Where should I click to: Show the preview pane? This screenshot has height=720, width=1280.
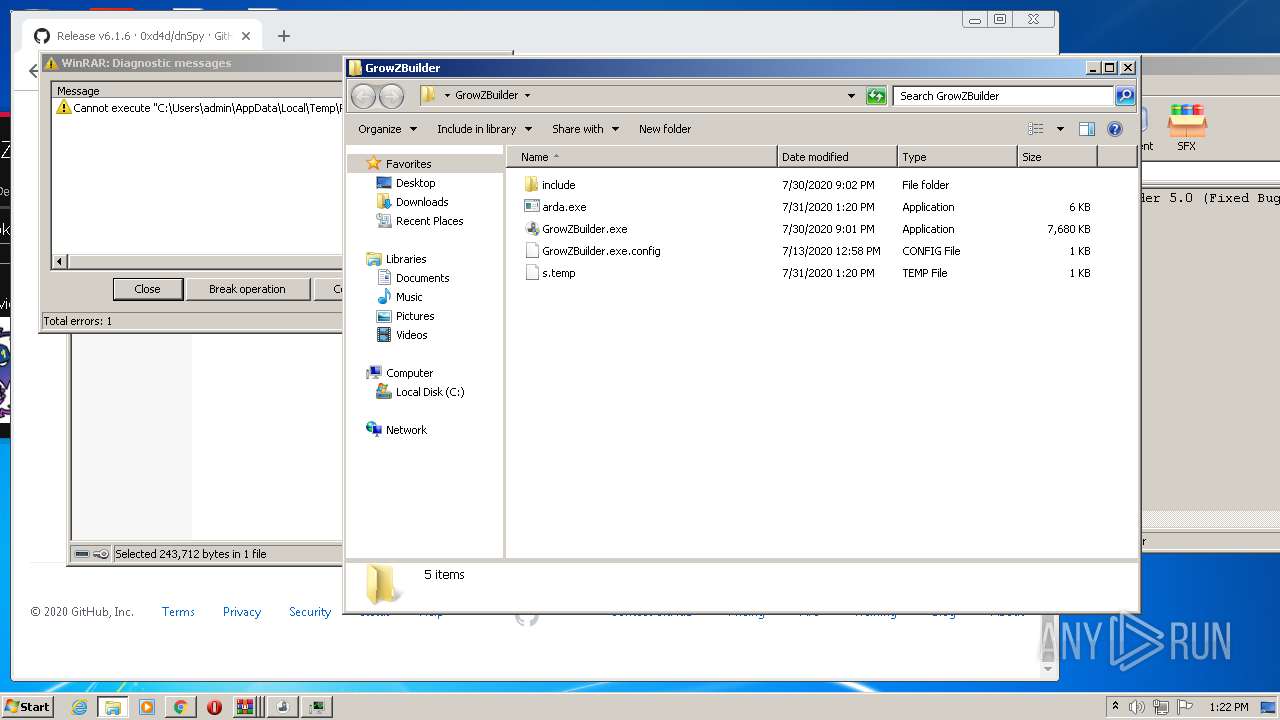coord(1087,129)
